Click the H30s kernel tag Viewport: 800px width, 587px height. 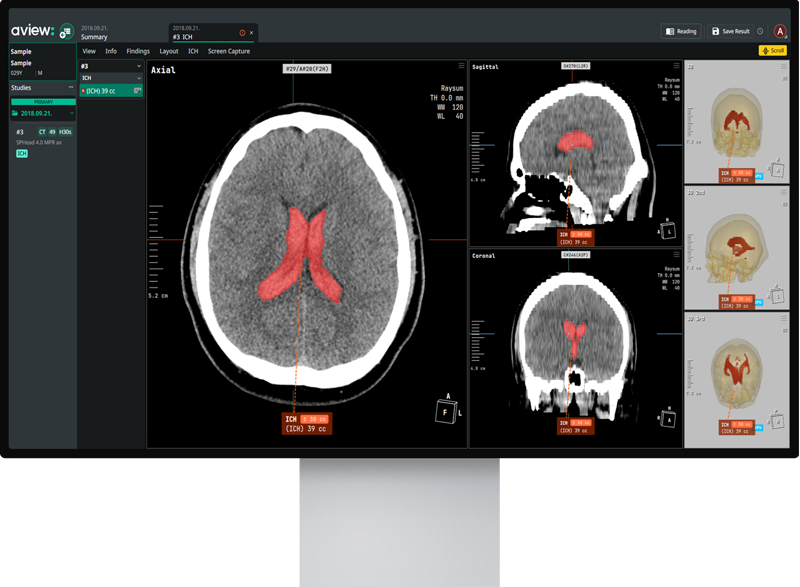click(x=65, y=132)
